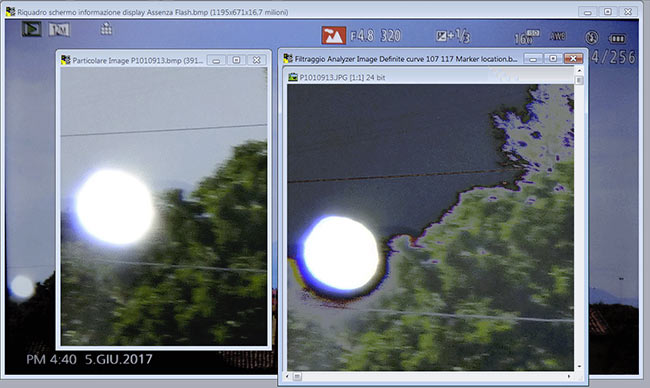
Task: Maximize the Filtraggio Analyzer Image window
Action: [x=553, y=59]
